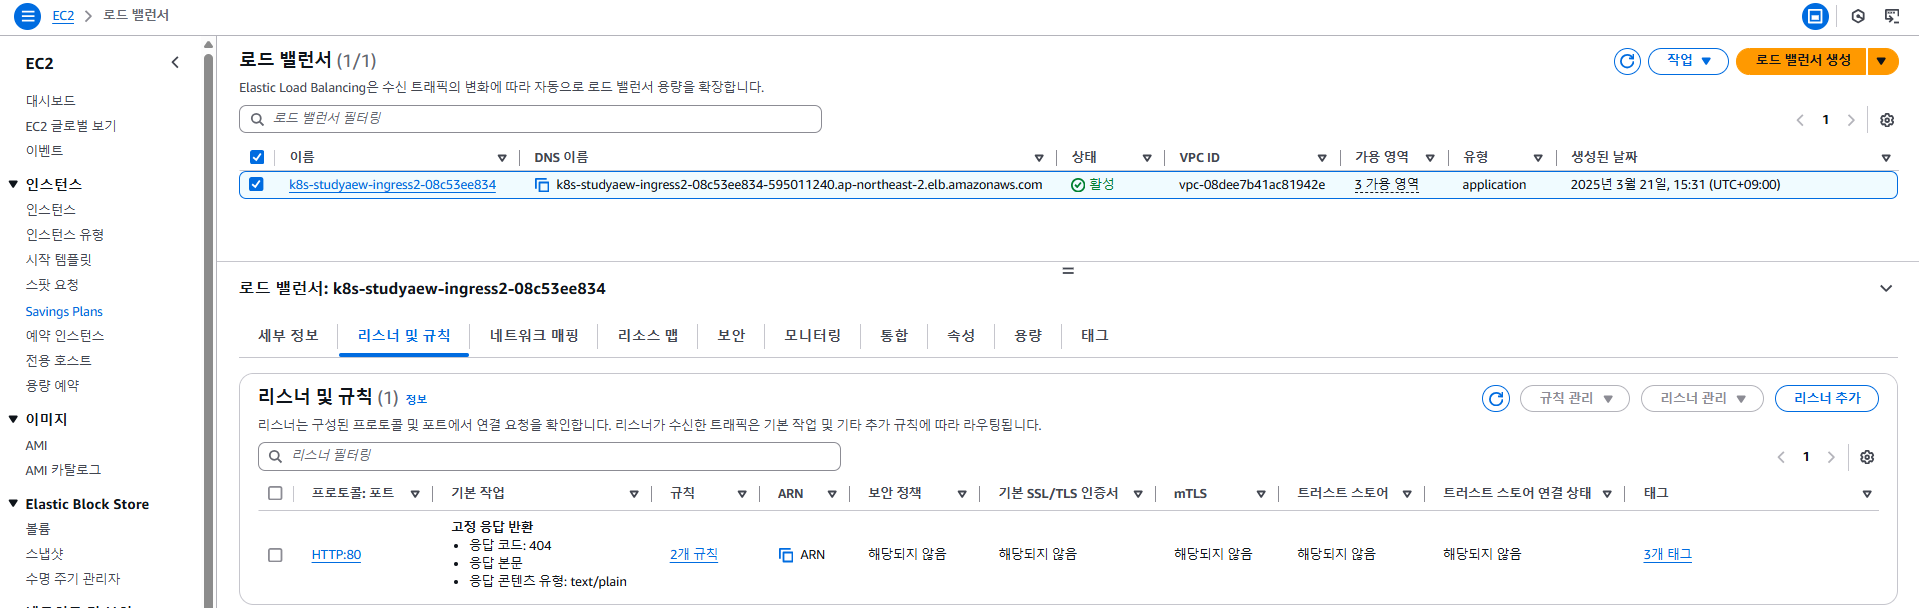Refresh the load balancer list
1919x608 pixels.
pos(1627,61)
